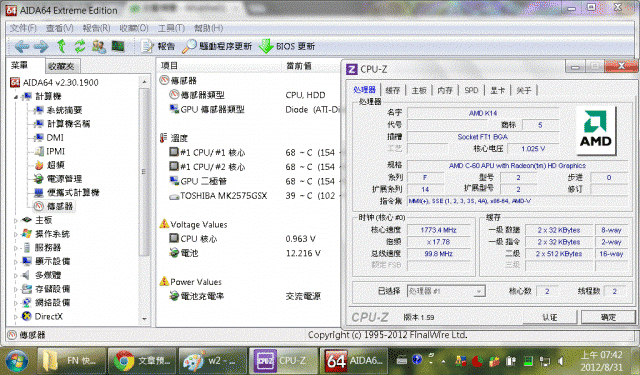Select 便攜式計算機 tree item
Viewport: 640px width, 375px height.
pos(67,193)
